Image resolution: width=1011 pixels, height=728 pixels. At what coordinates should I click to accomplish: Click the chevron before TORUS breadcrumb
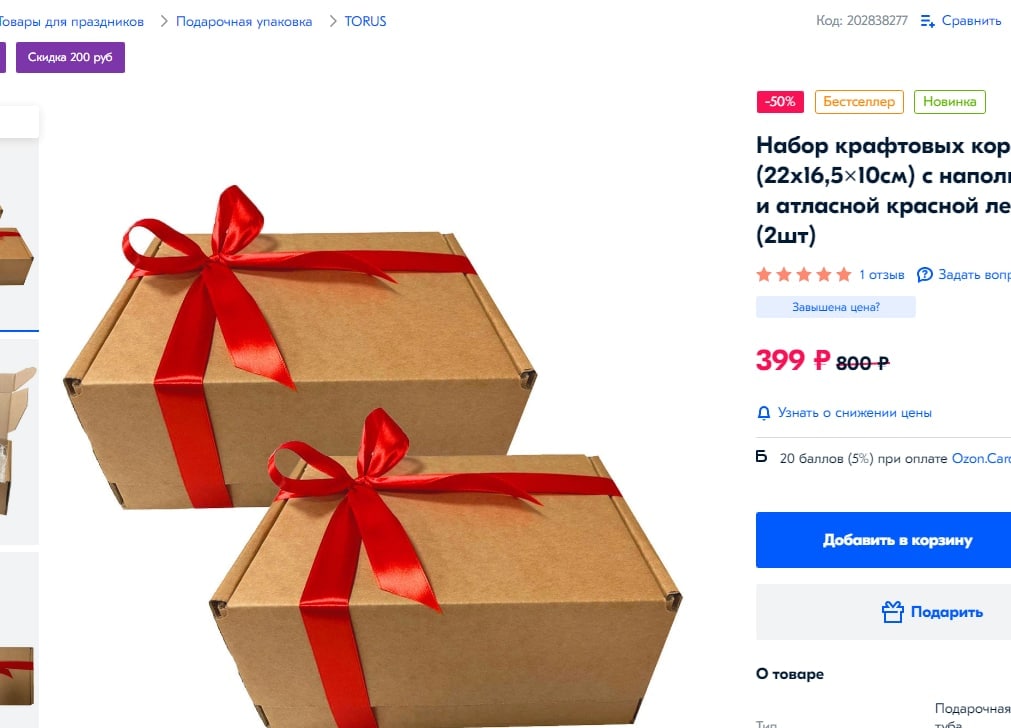pos(333,21)
